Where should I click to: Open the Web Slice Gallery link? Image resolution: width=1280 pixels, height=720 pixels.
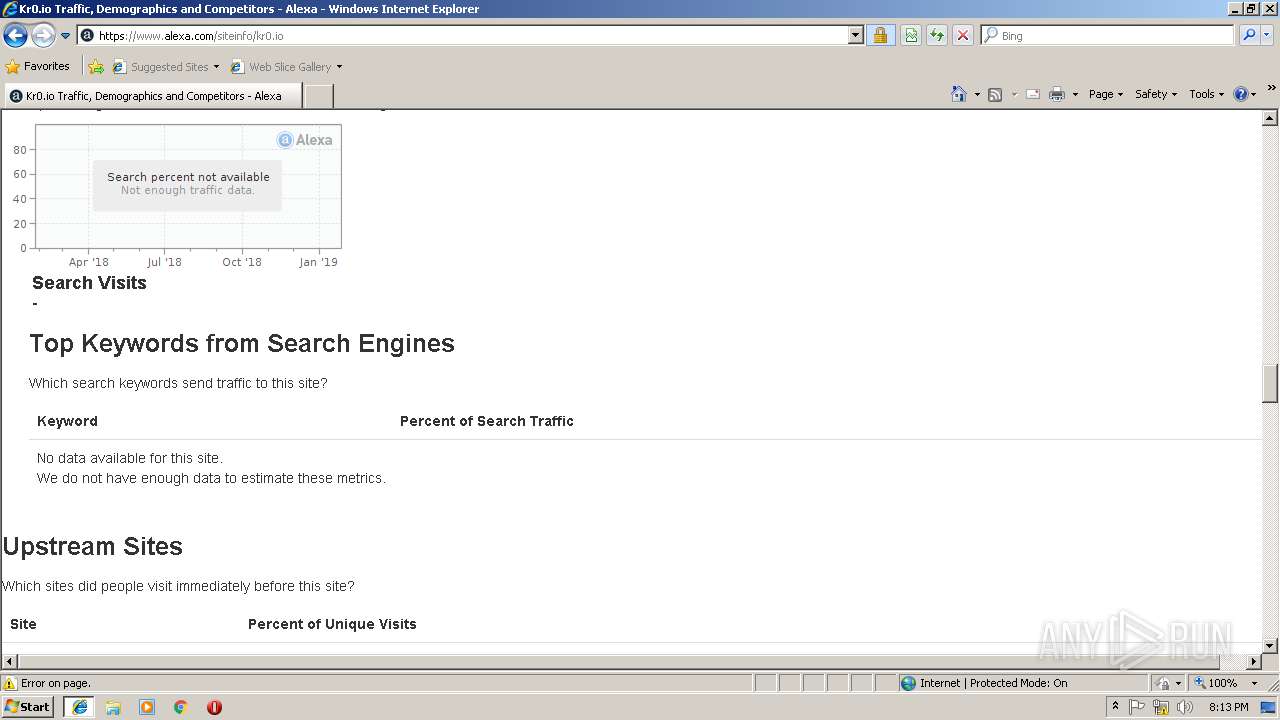(x=286, y=67)
